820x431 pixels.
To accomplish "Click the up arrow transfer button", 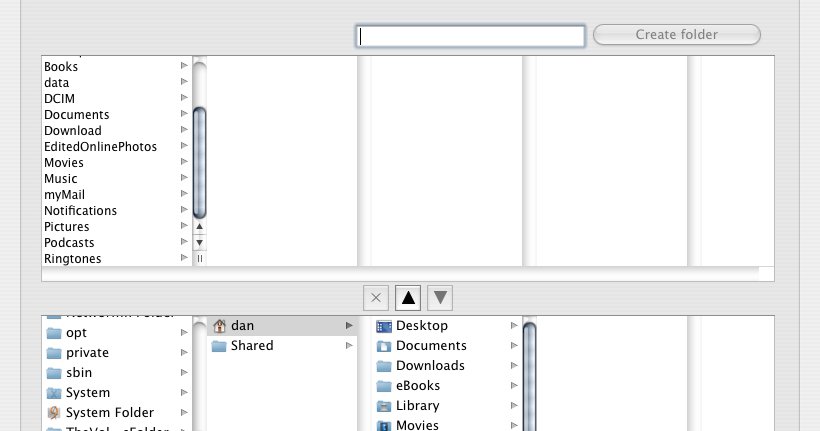I will pyautogui.click(x=408, y=298).
